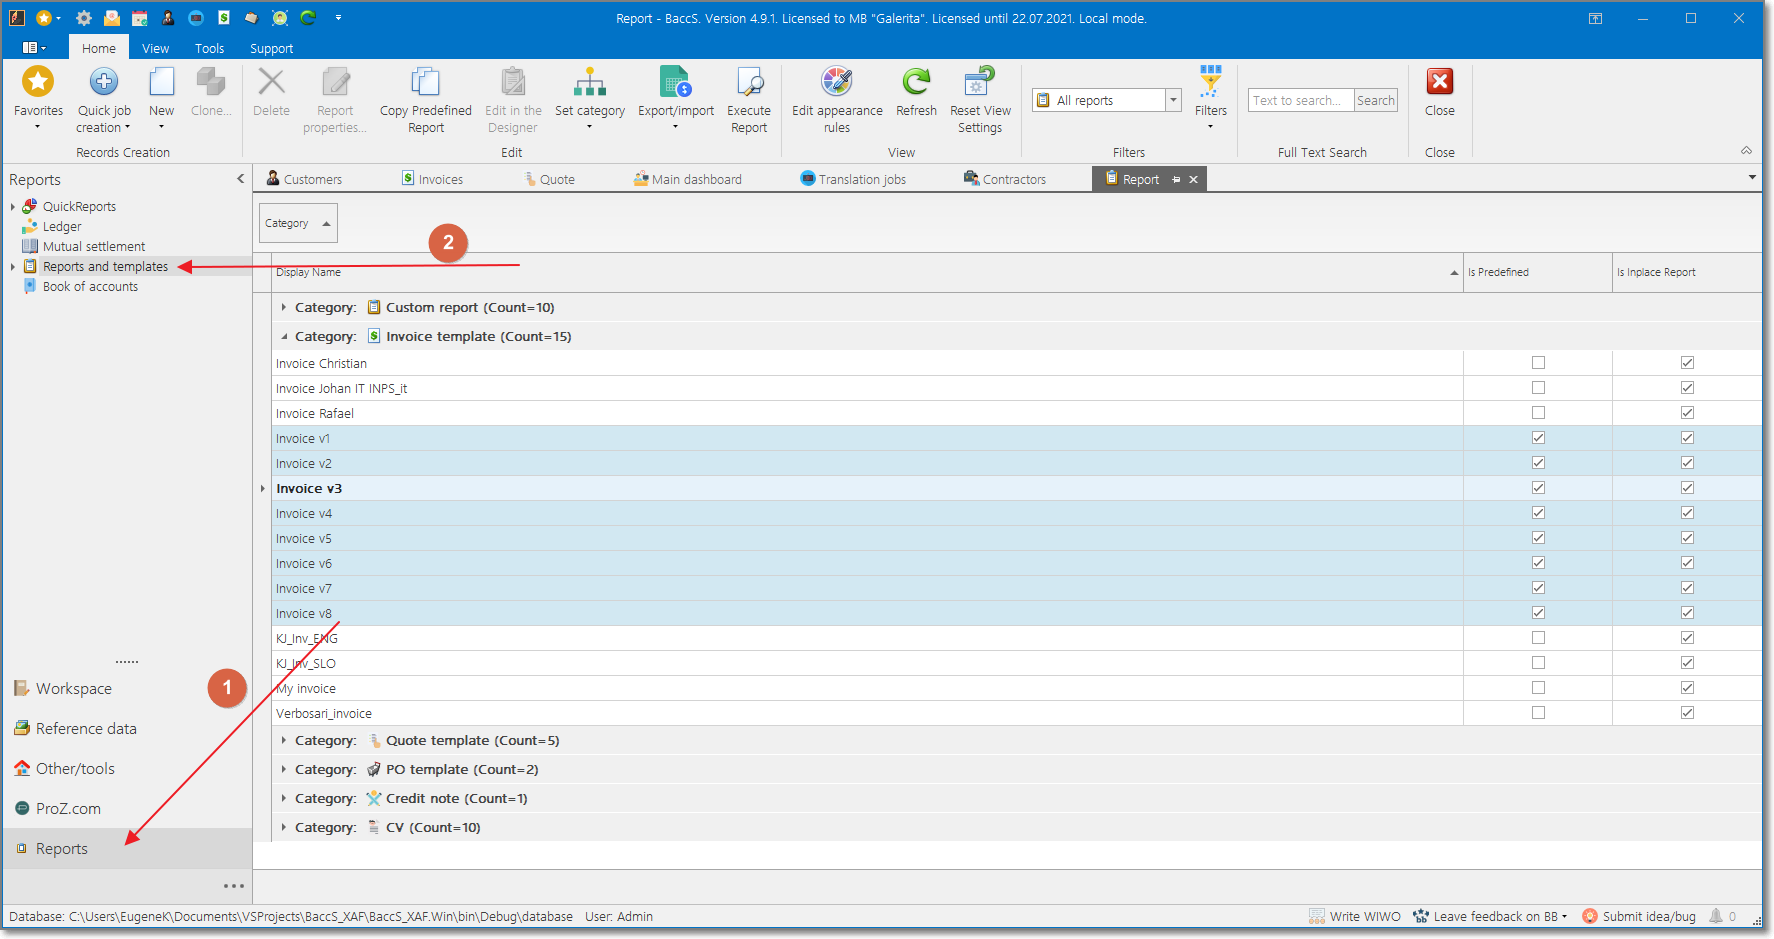Collapse the Reports navigation panel
Image resolution: width=1774 pixels, height=939 pixels.
click(240, 179)
